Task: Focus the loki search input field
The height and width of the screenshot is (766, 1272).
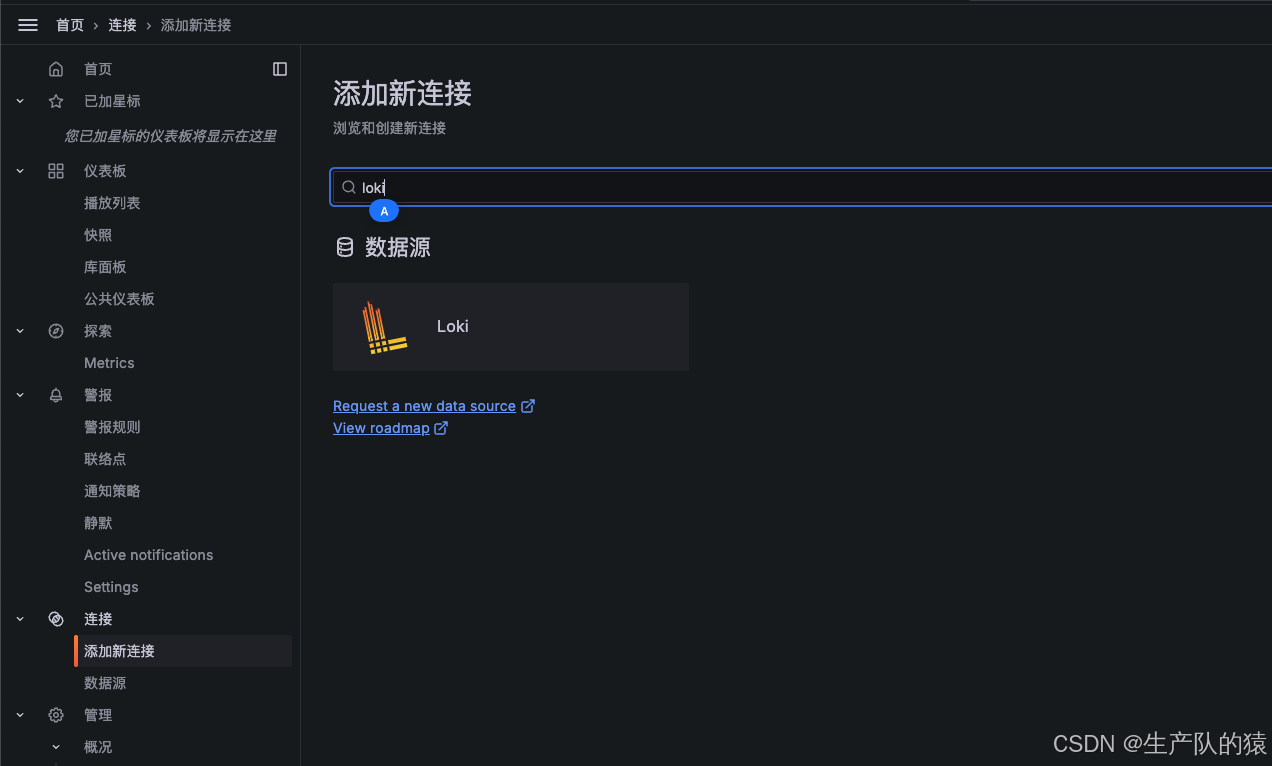Action: [802, 187]
